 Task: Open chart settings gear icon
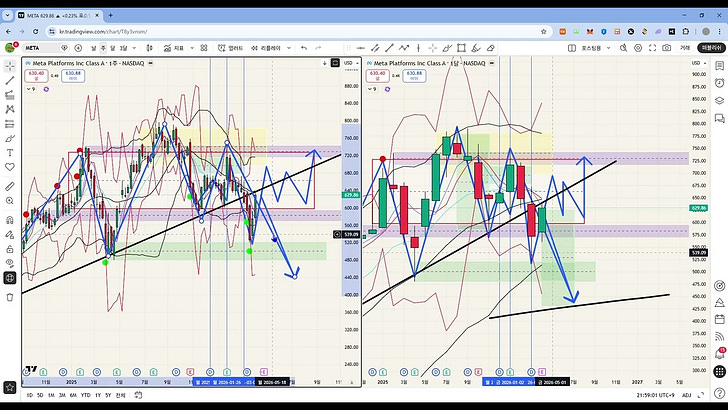click(x=638, y=48)
